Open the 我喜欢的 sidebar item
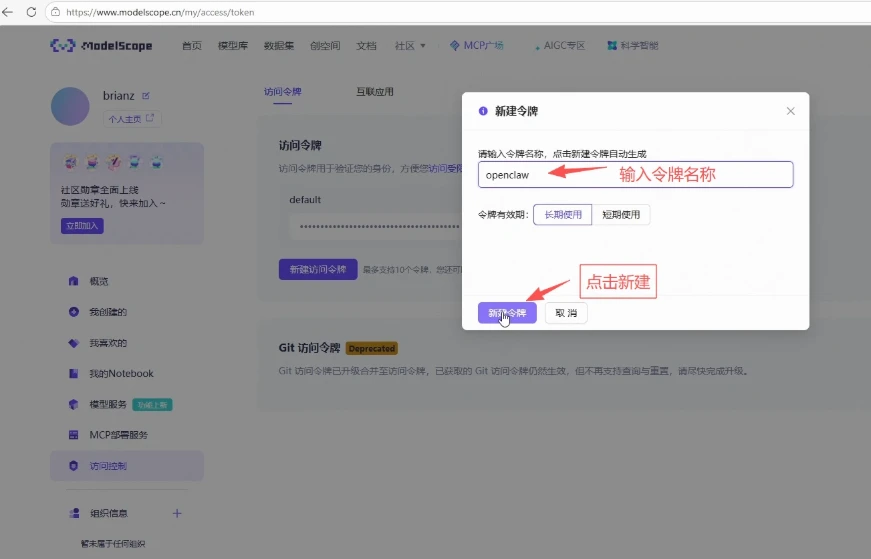Image resolution: width=871 pixels, height=559 pixels. click(x=108, y=343)
